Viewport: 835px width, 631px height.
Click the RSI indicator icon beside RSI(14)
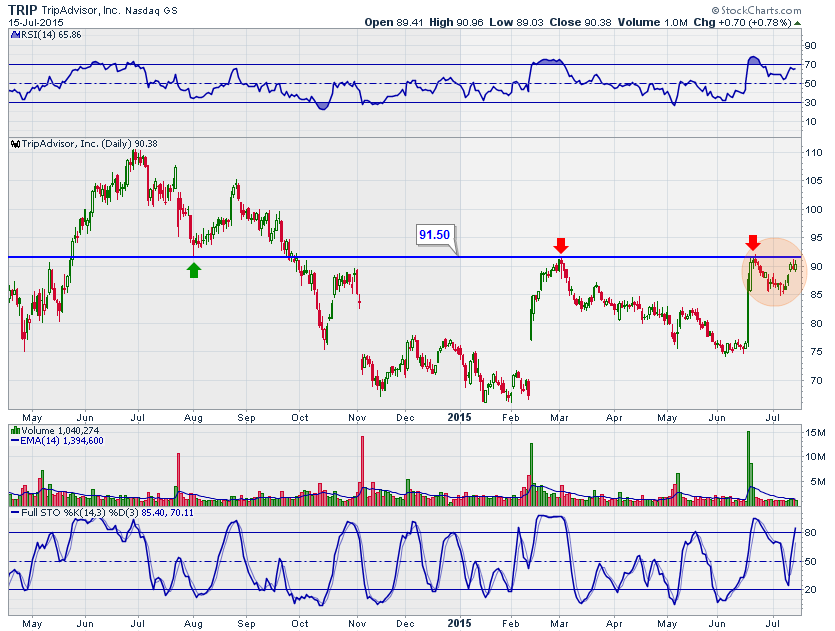[14, 35]
